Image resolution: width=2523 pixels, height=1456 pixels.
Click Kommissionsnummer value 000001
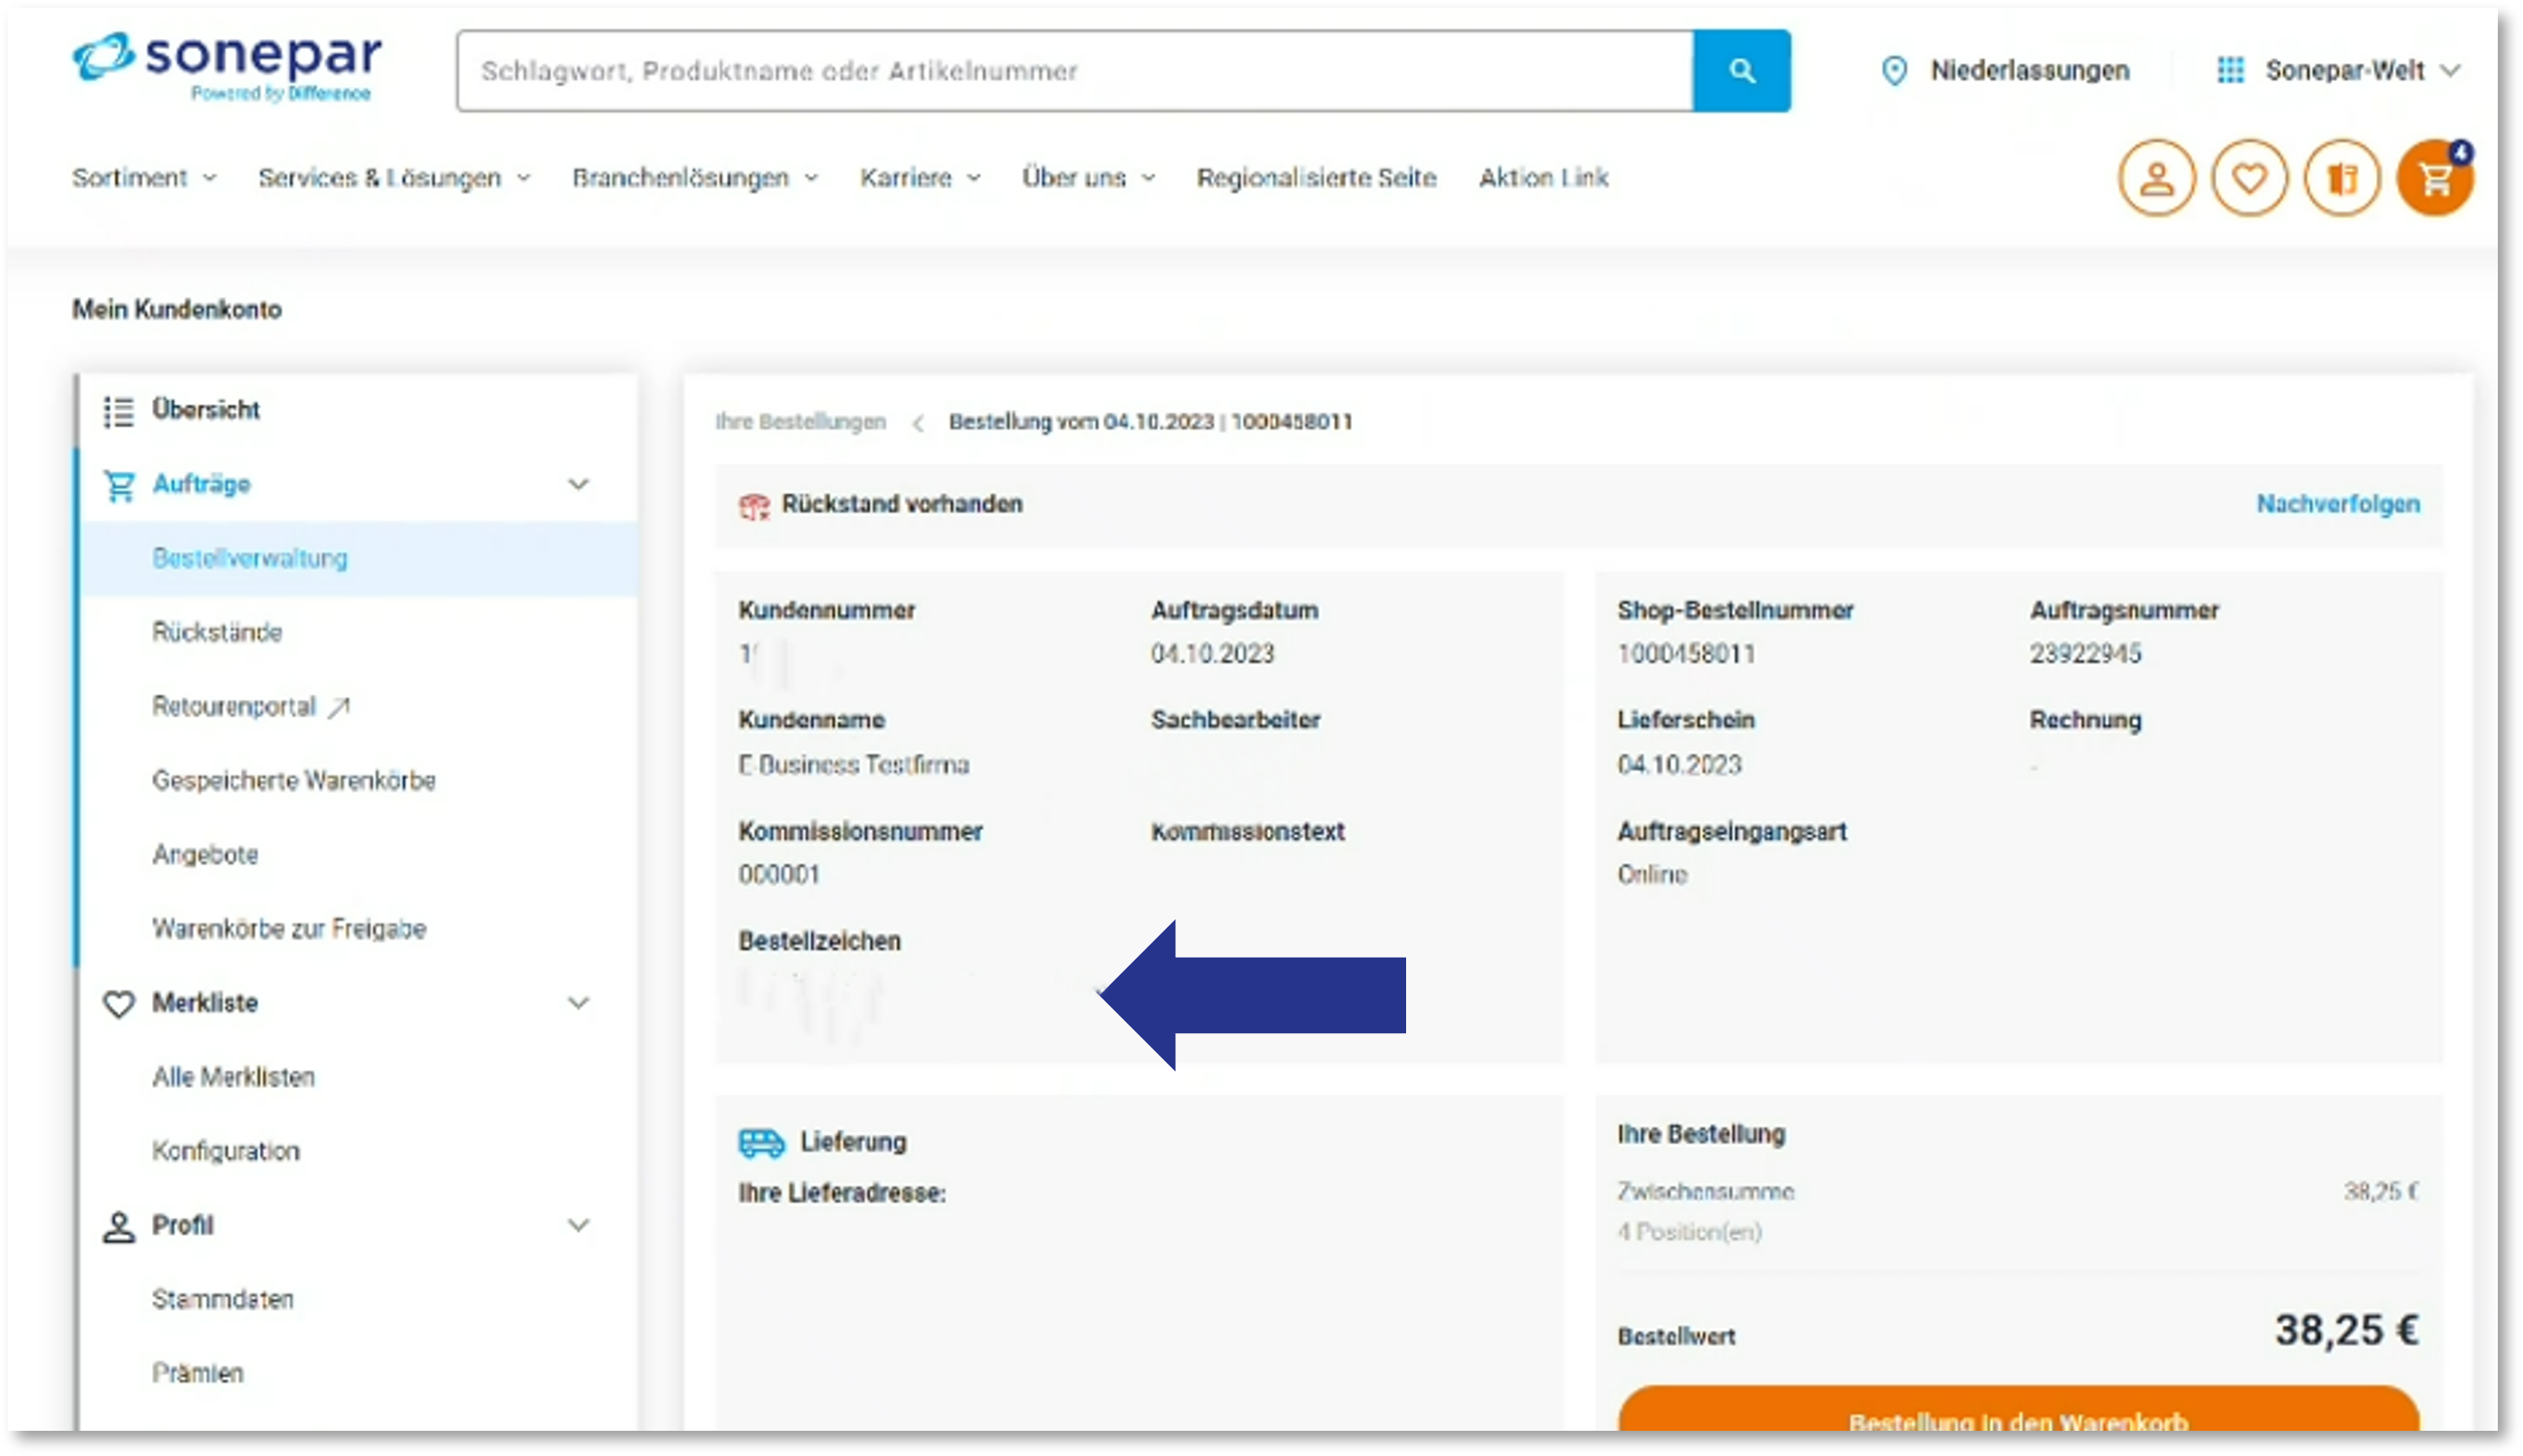click(779, 875)
